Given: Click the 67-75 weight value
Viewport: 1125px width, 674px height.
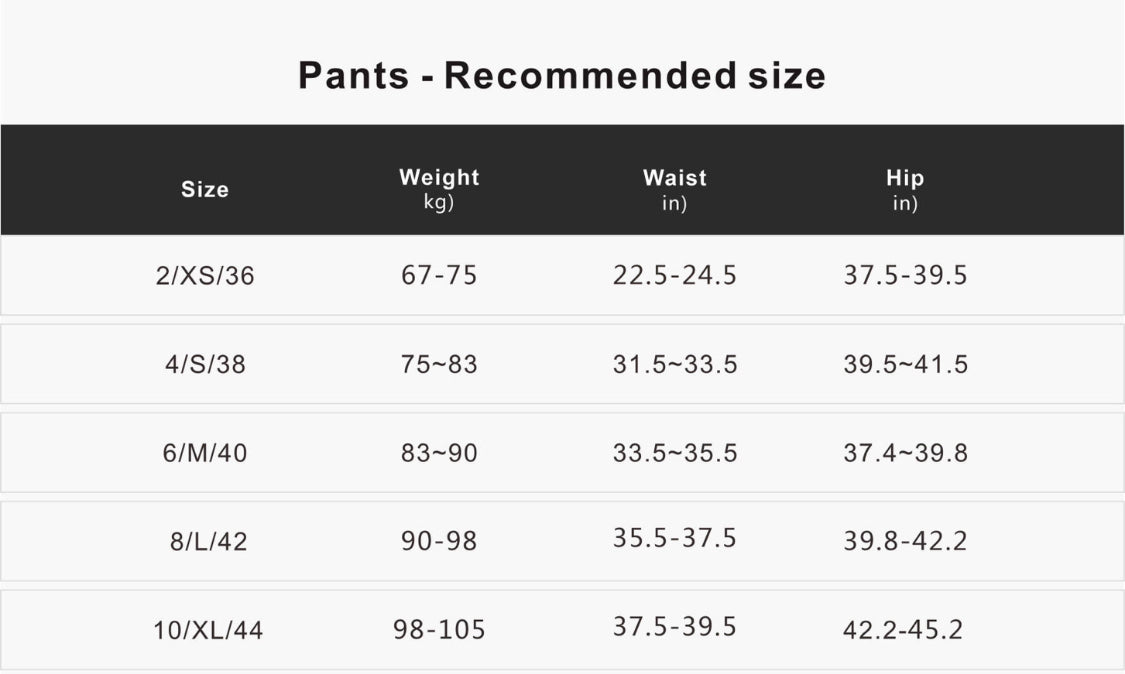Looking at the screenshot, I should 439,275.
